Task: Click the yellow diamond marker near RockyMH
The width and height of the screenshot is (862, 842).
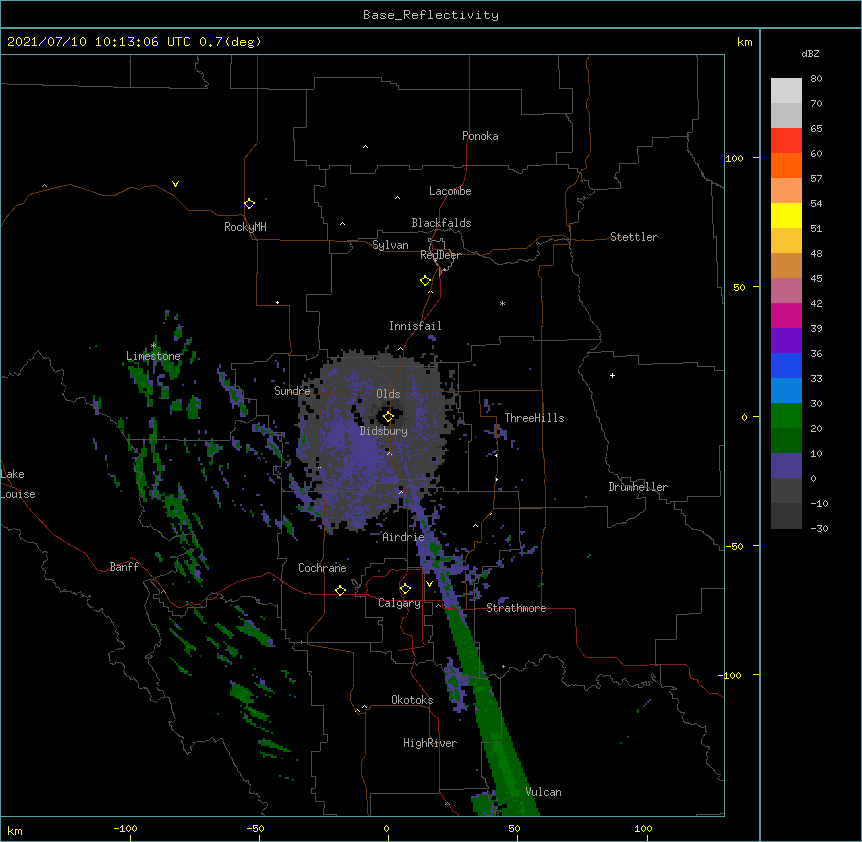Action: coord(250,204)
